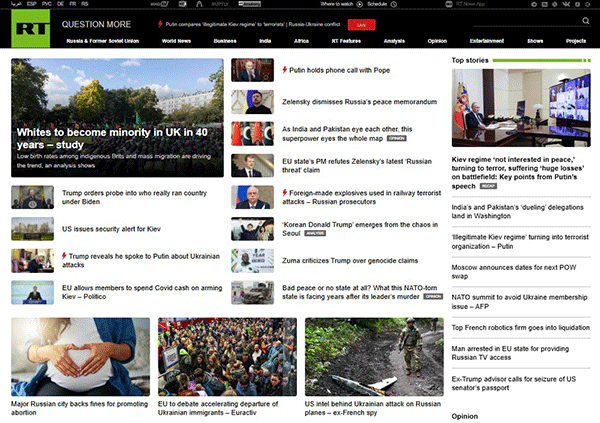The image size is (600, 423).
Task: Open the thumbnail for Trump orders probe story
Action: (33, 197)
